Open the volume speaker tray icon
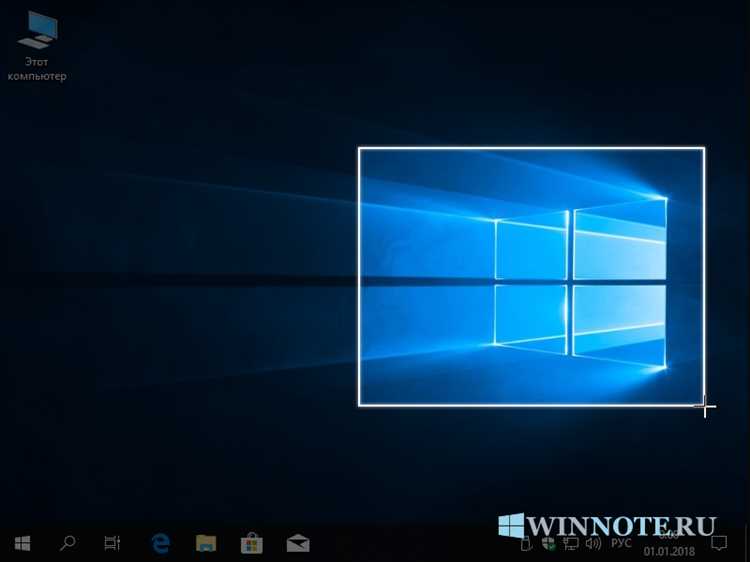The height and width of the screenshot is (562, 750). (x=593, y=543)
